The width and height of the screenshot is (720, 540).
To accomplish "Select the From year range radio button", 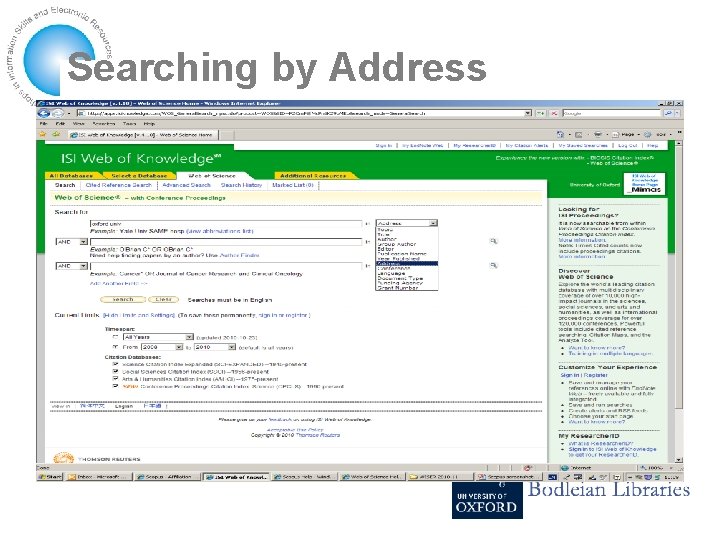I will [115, 347].
